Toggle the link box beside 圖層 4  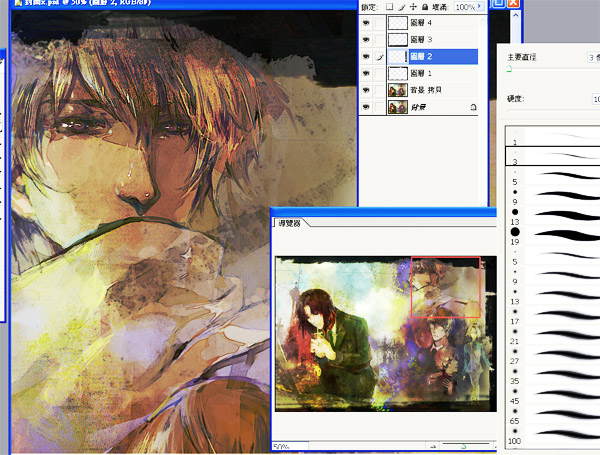pos(379,23)
